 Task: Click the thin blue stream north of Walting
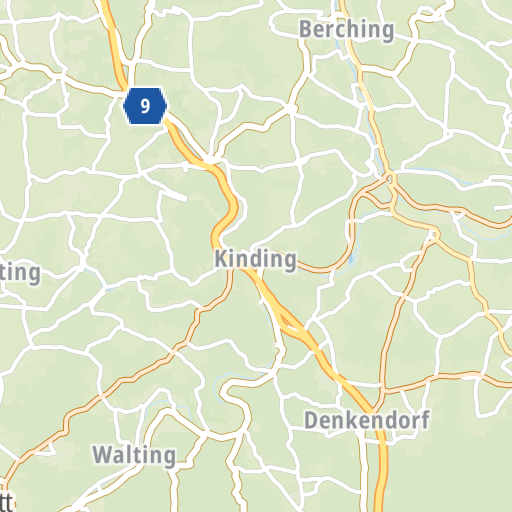(x=167, y=403)
